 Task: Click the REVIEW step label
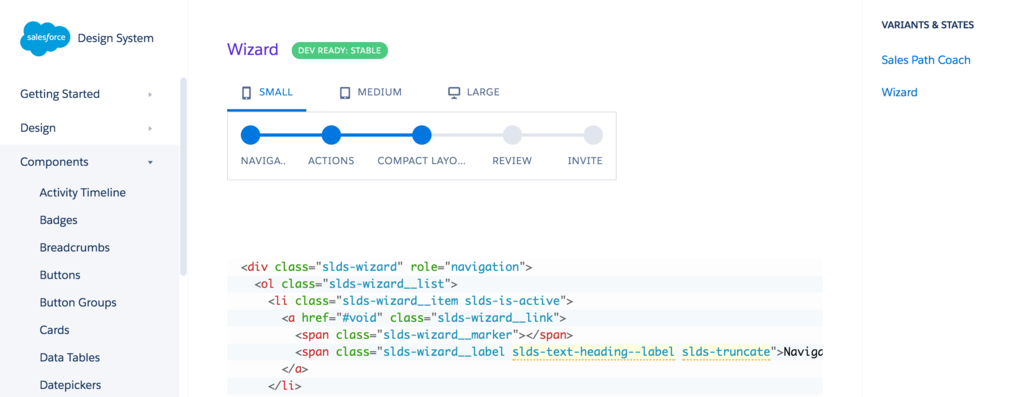[512, 161]
